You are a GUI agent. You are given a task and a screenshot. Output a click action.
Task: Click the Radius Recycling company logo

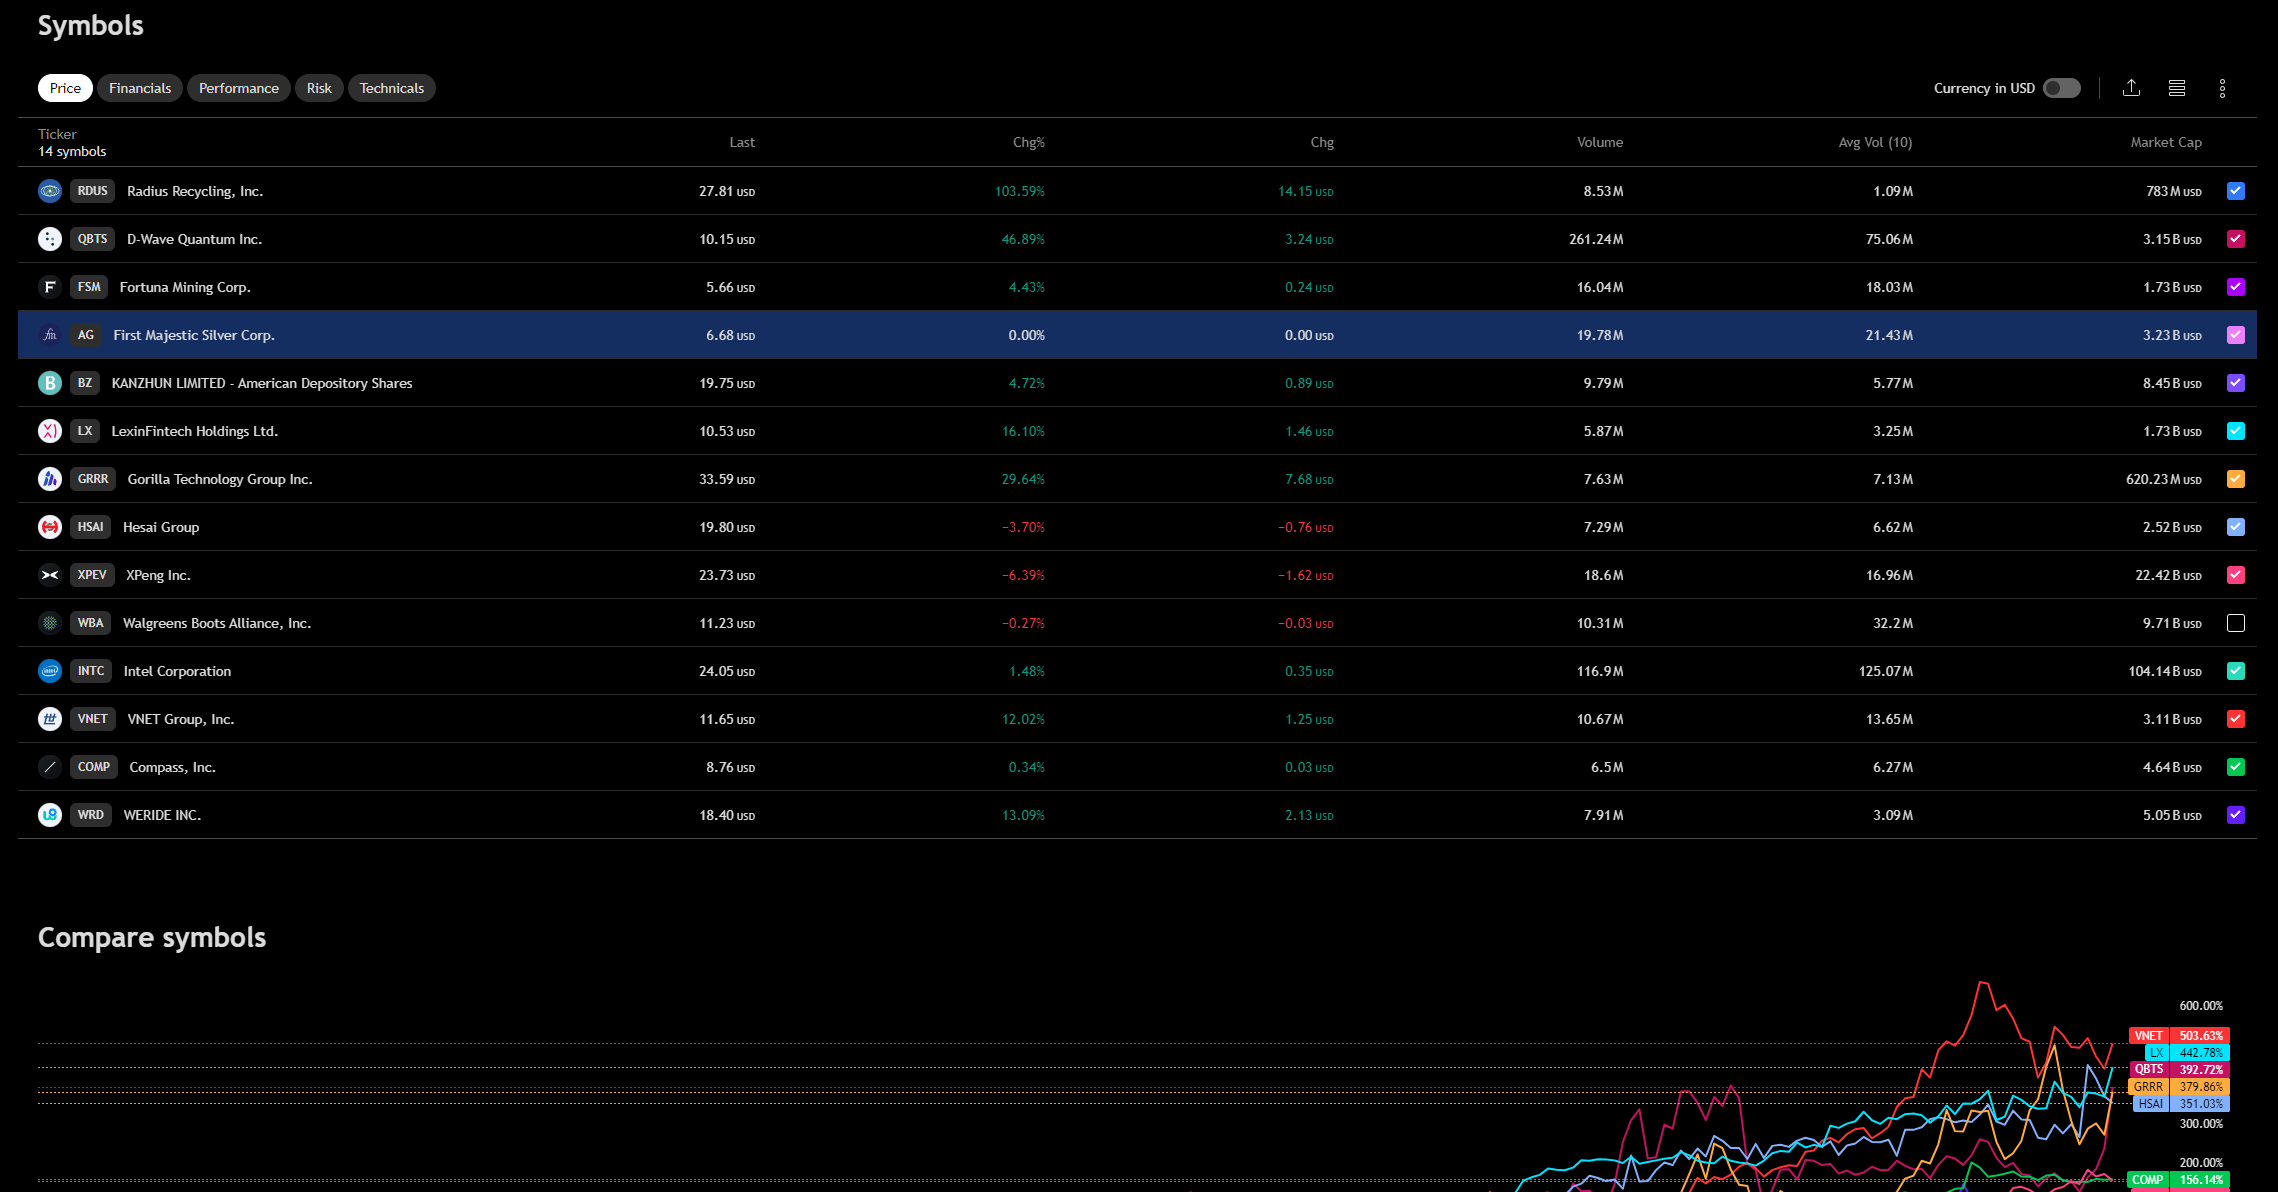pyautogui.click(x=50, y=191)
